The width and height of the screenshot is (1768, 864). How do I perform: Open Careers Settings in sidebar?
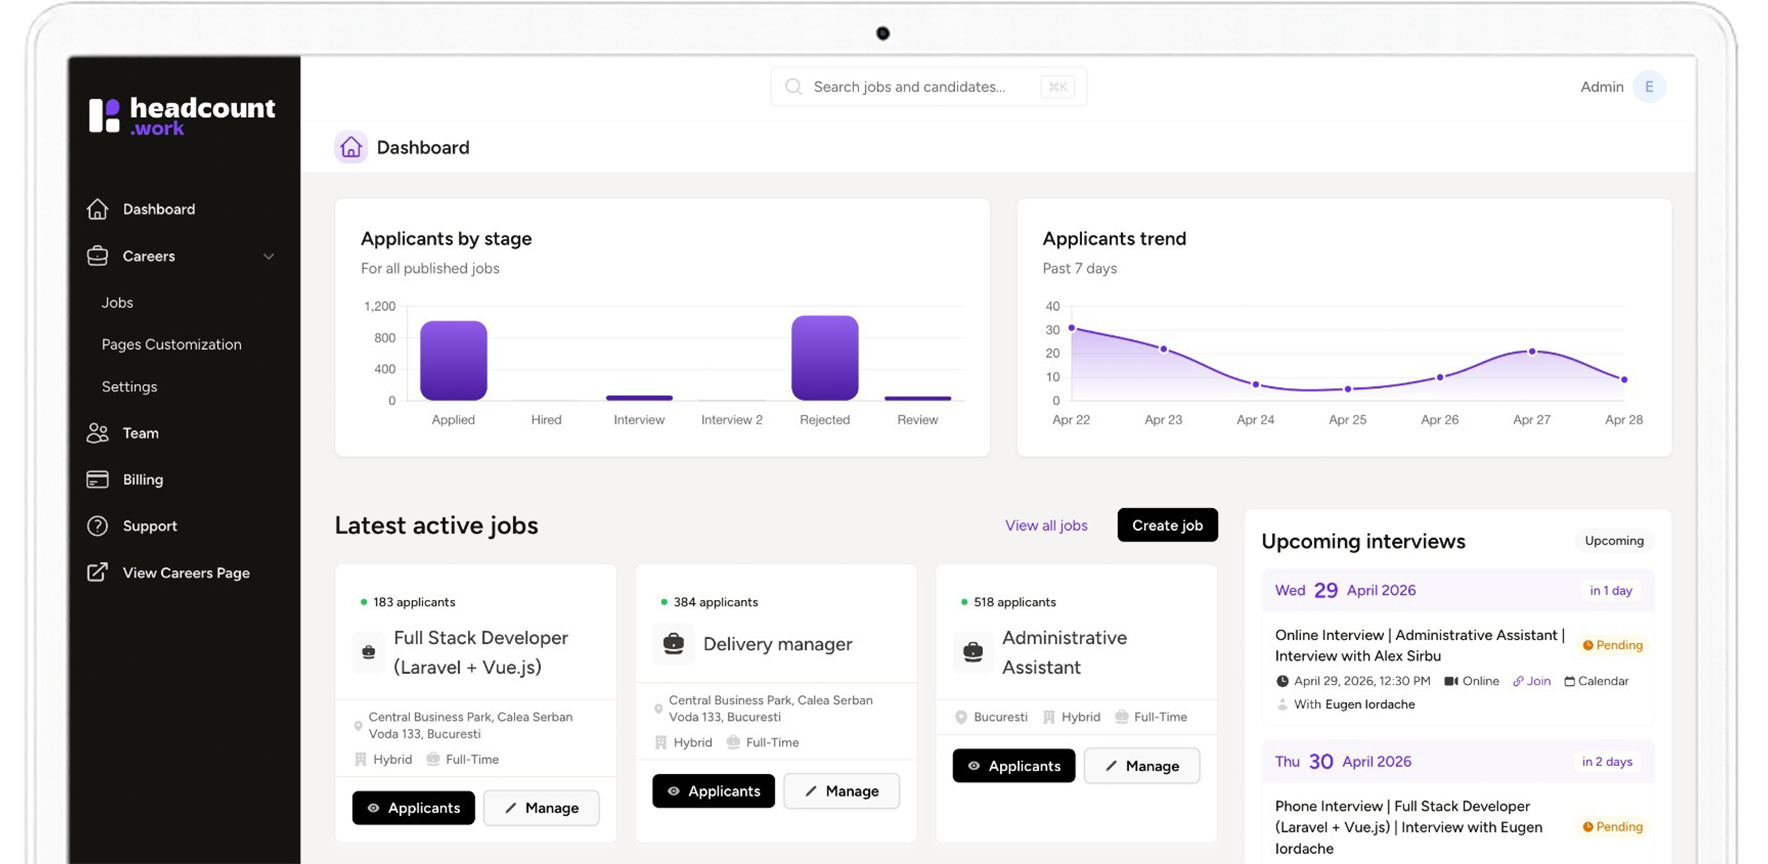129,387
